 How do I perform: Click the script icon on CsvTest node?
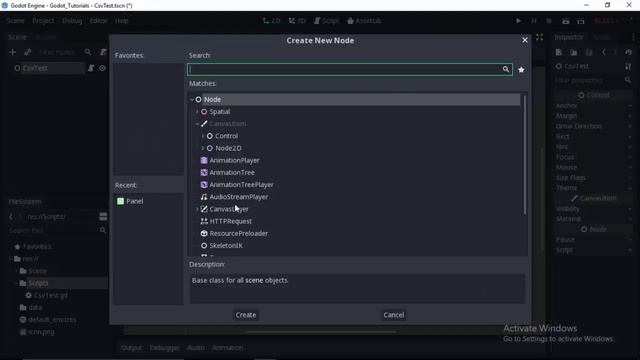(x=91, y=68)
